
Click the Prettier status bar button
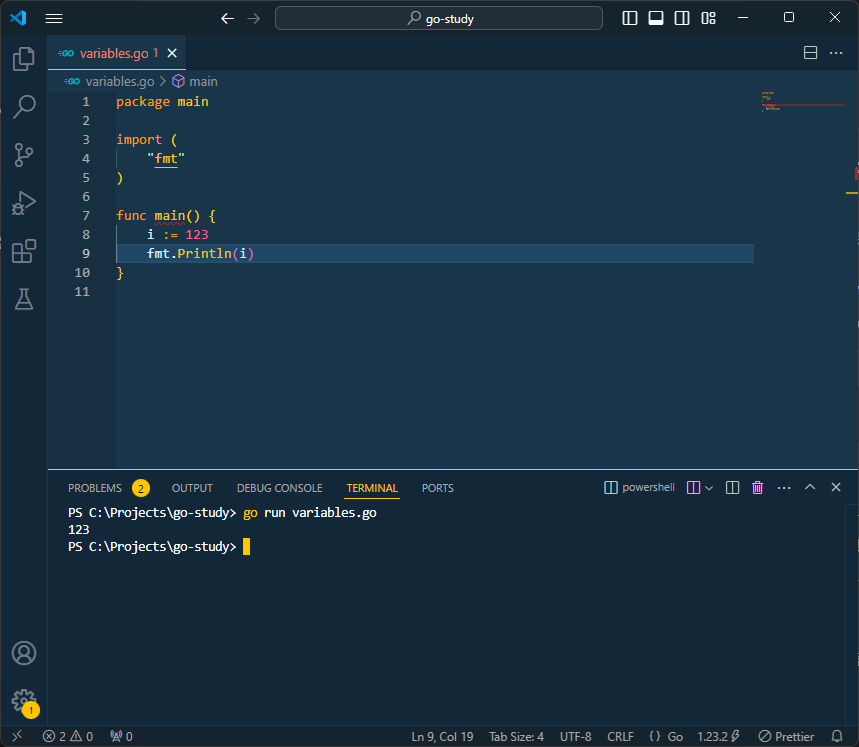click(786, 736)
